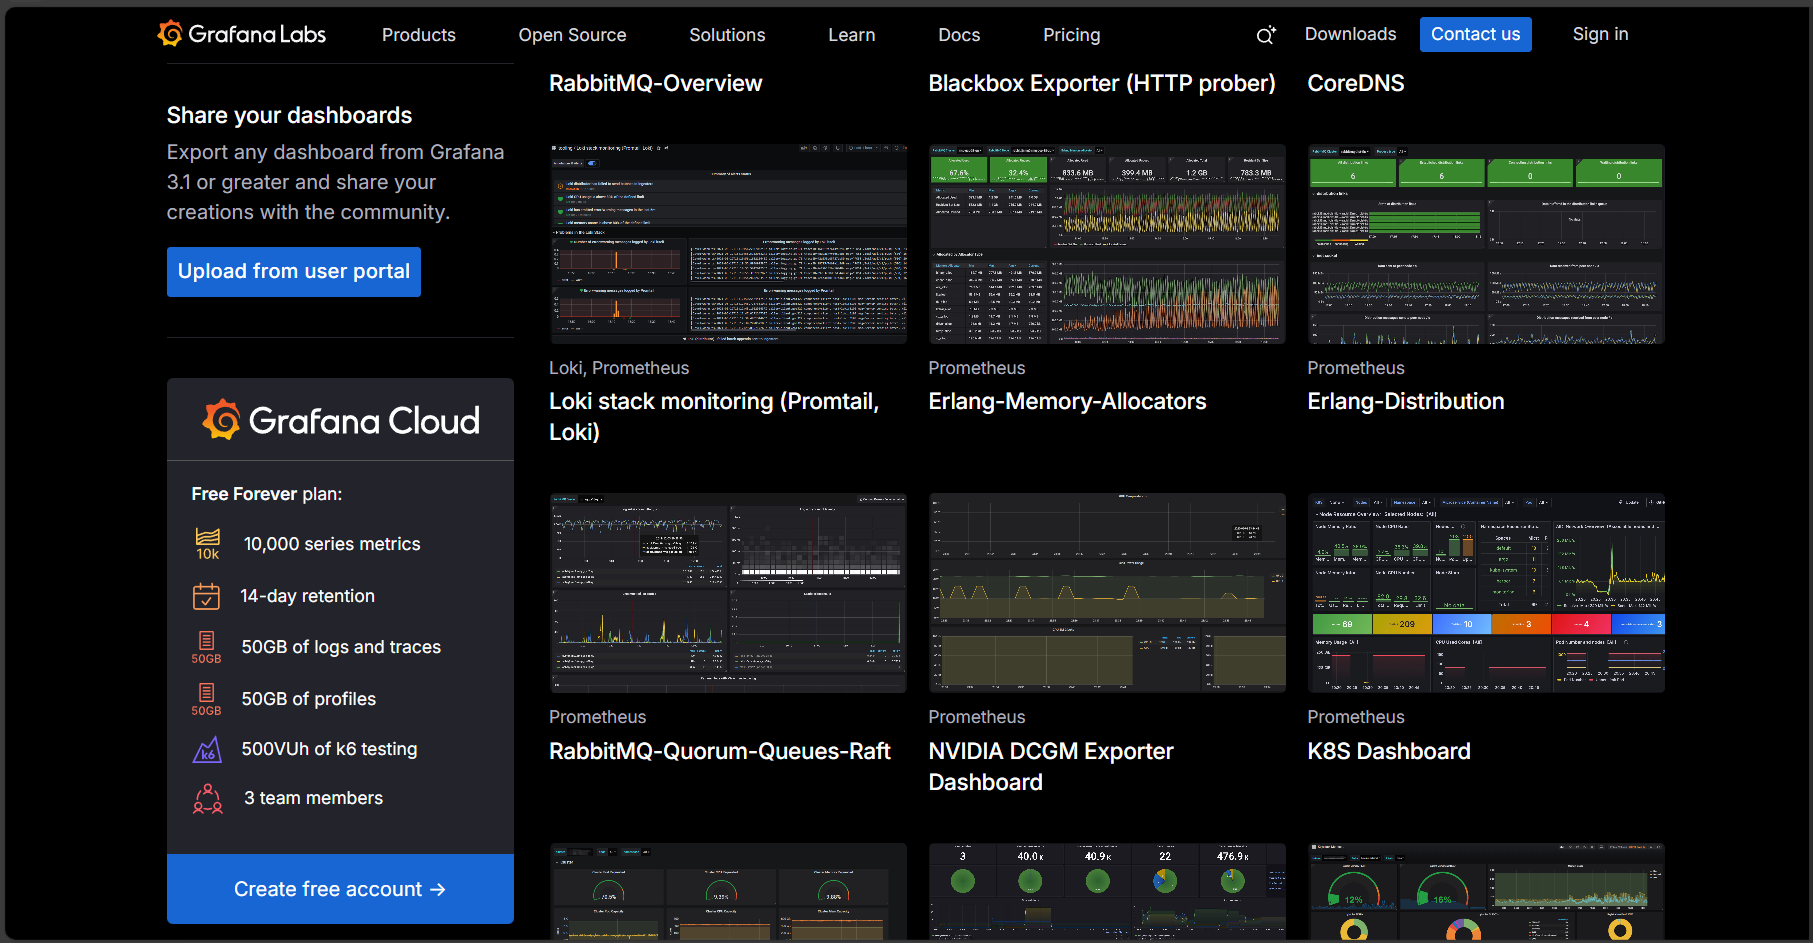Open the search icon in header

[x=1266, y=35]
